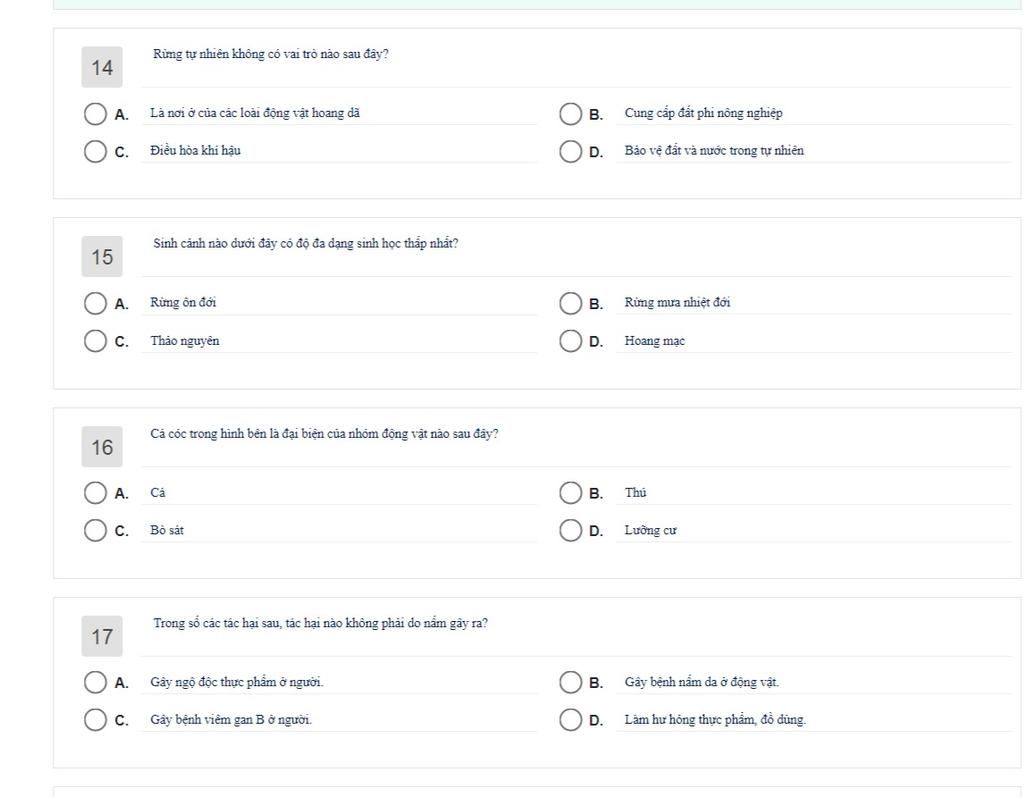Click the question 17 number badge
This screenshot has width=1024, height=797.
point(102,636)
